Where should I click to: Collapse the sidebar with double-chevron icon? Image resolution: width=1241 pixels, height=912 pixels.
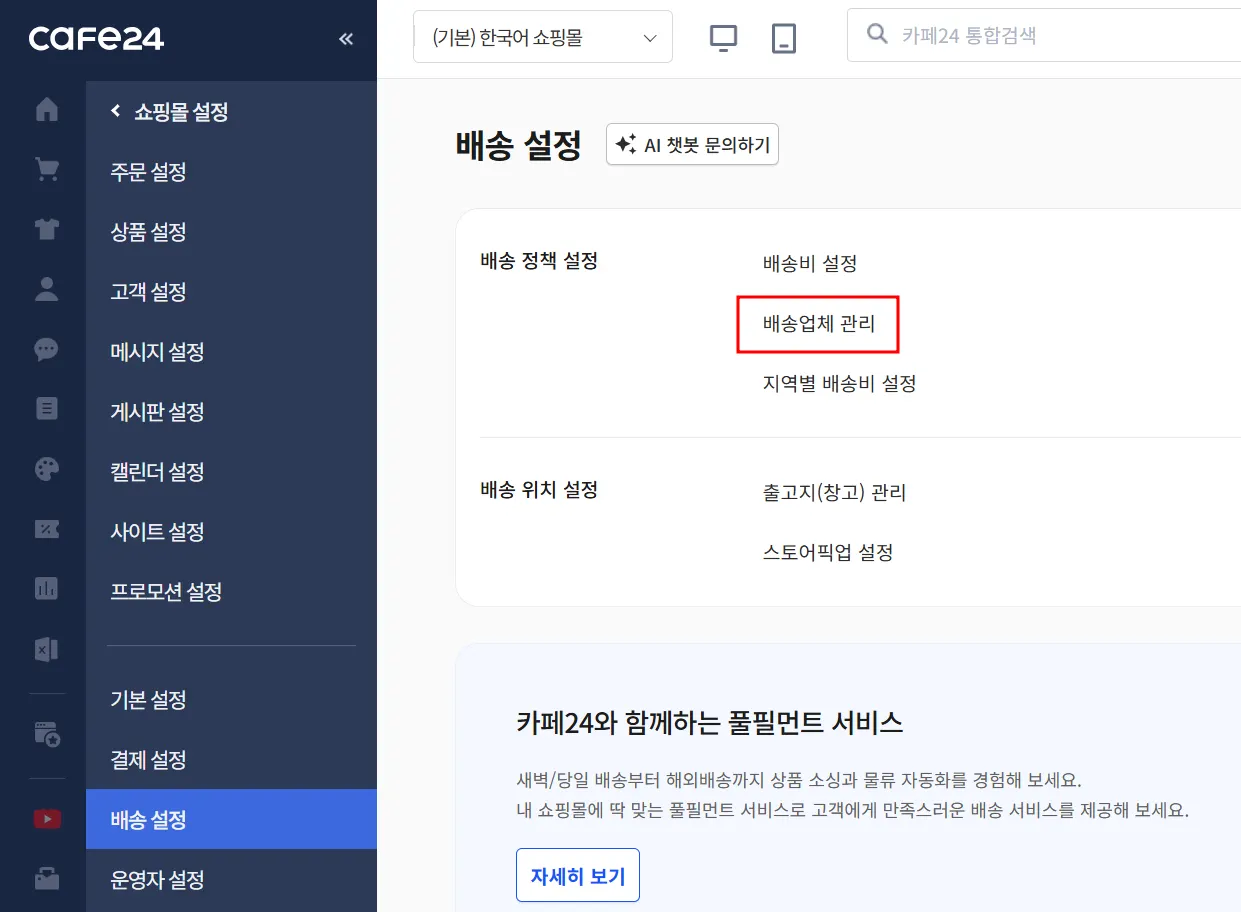346,39
